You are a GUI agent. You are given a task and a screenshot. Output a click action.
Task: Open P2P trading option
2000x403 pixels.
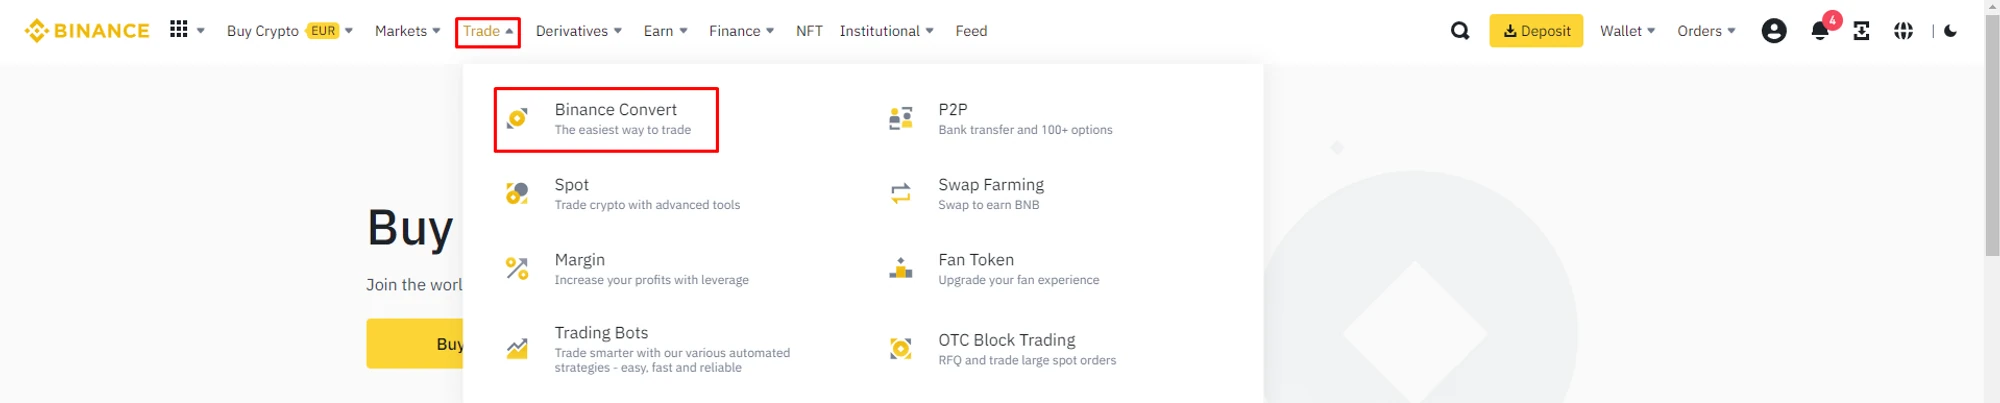click(953, 110)
